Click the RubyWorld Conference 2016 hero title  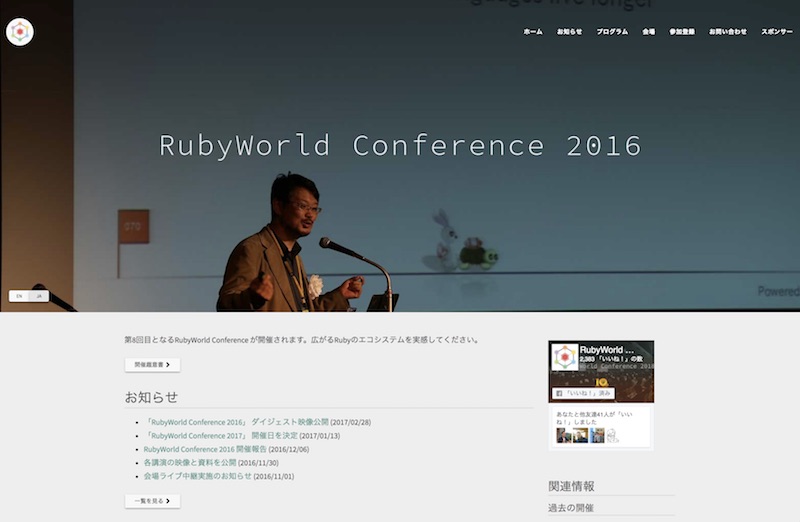pyautogui.click(x=400, y=146)
